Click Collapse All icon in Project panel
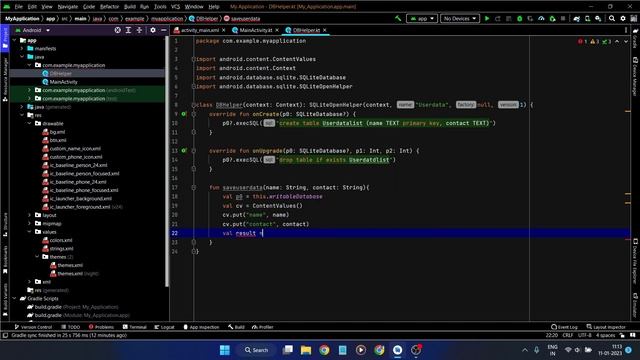 [139, 30]
